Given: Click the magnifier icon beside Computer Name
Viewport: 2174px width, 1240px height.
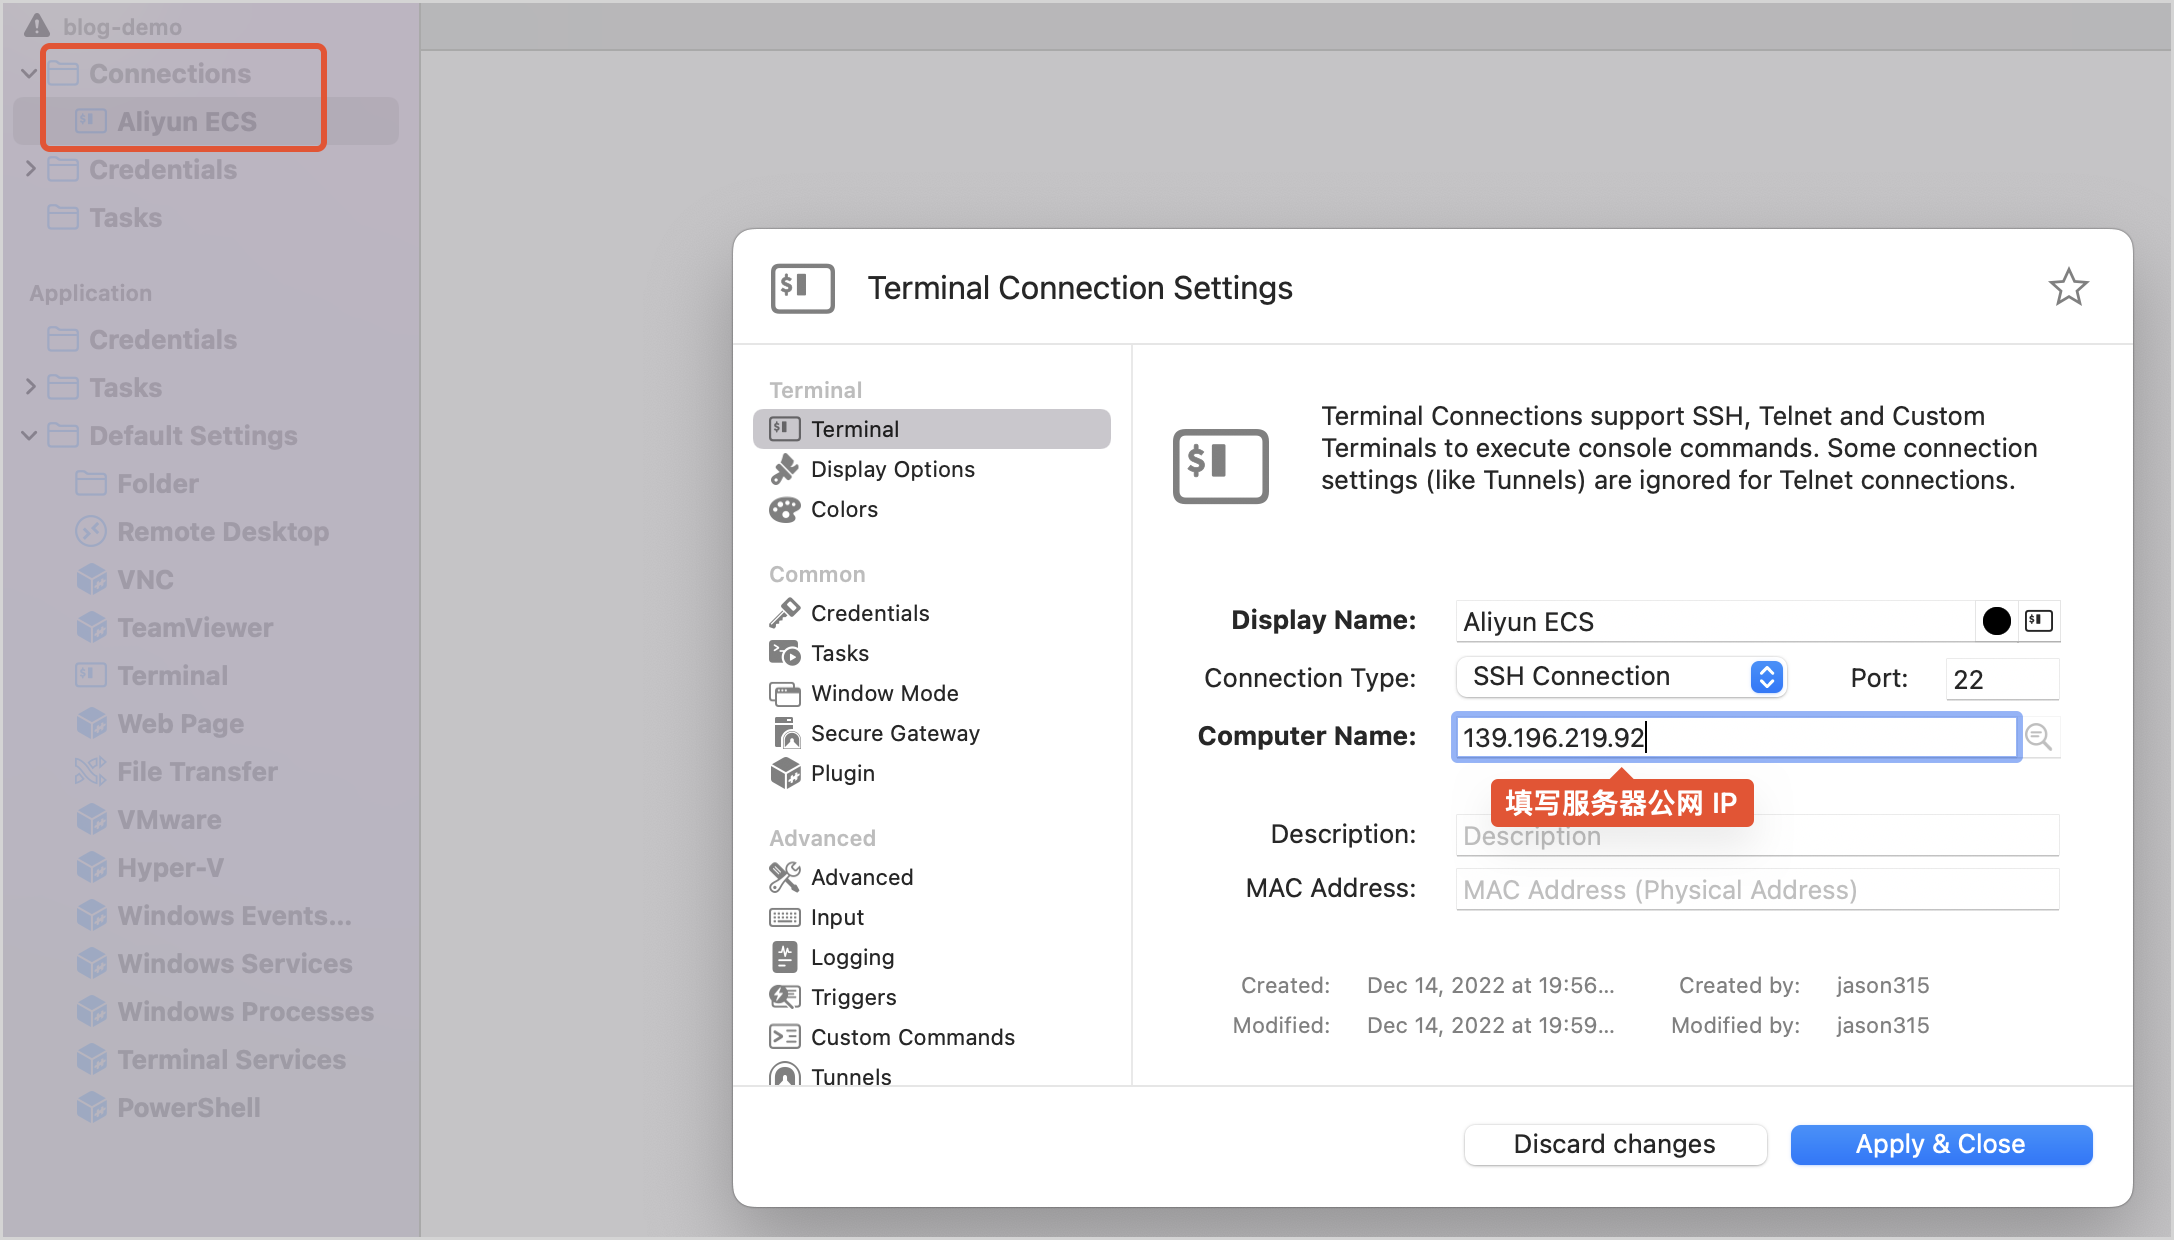Looking at the screenshot, I should pos(2038,738).
